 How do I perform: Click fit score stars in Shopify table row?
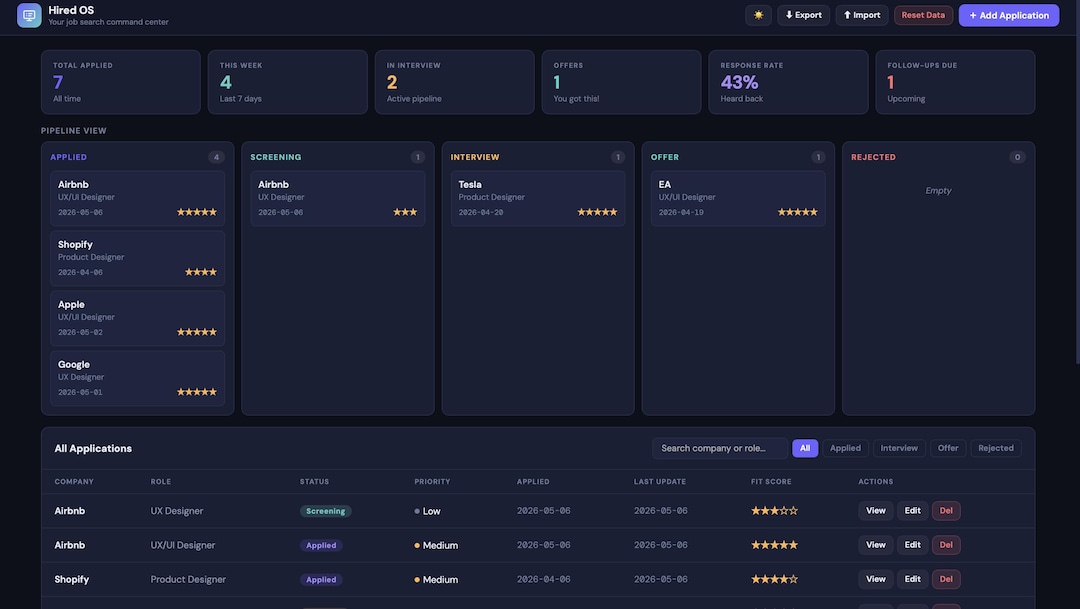pos(774,579)
